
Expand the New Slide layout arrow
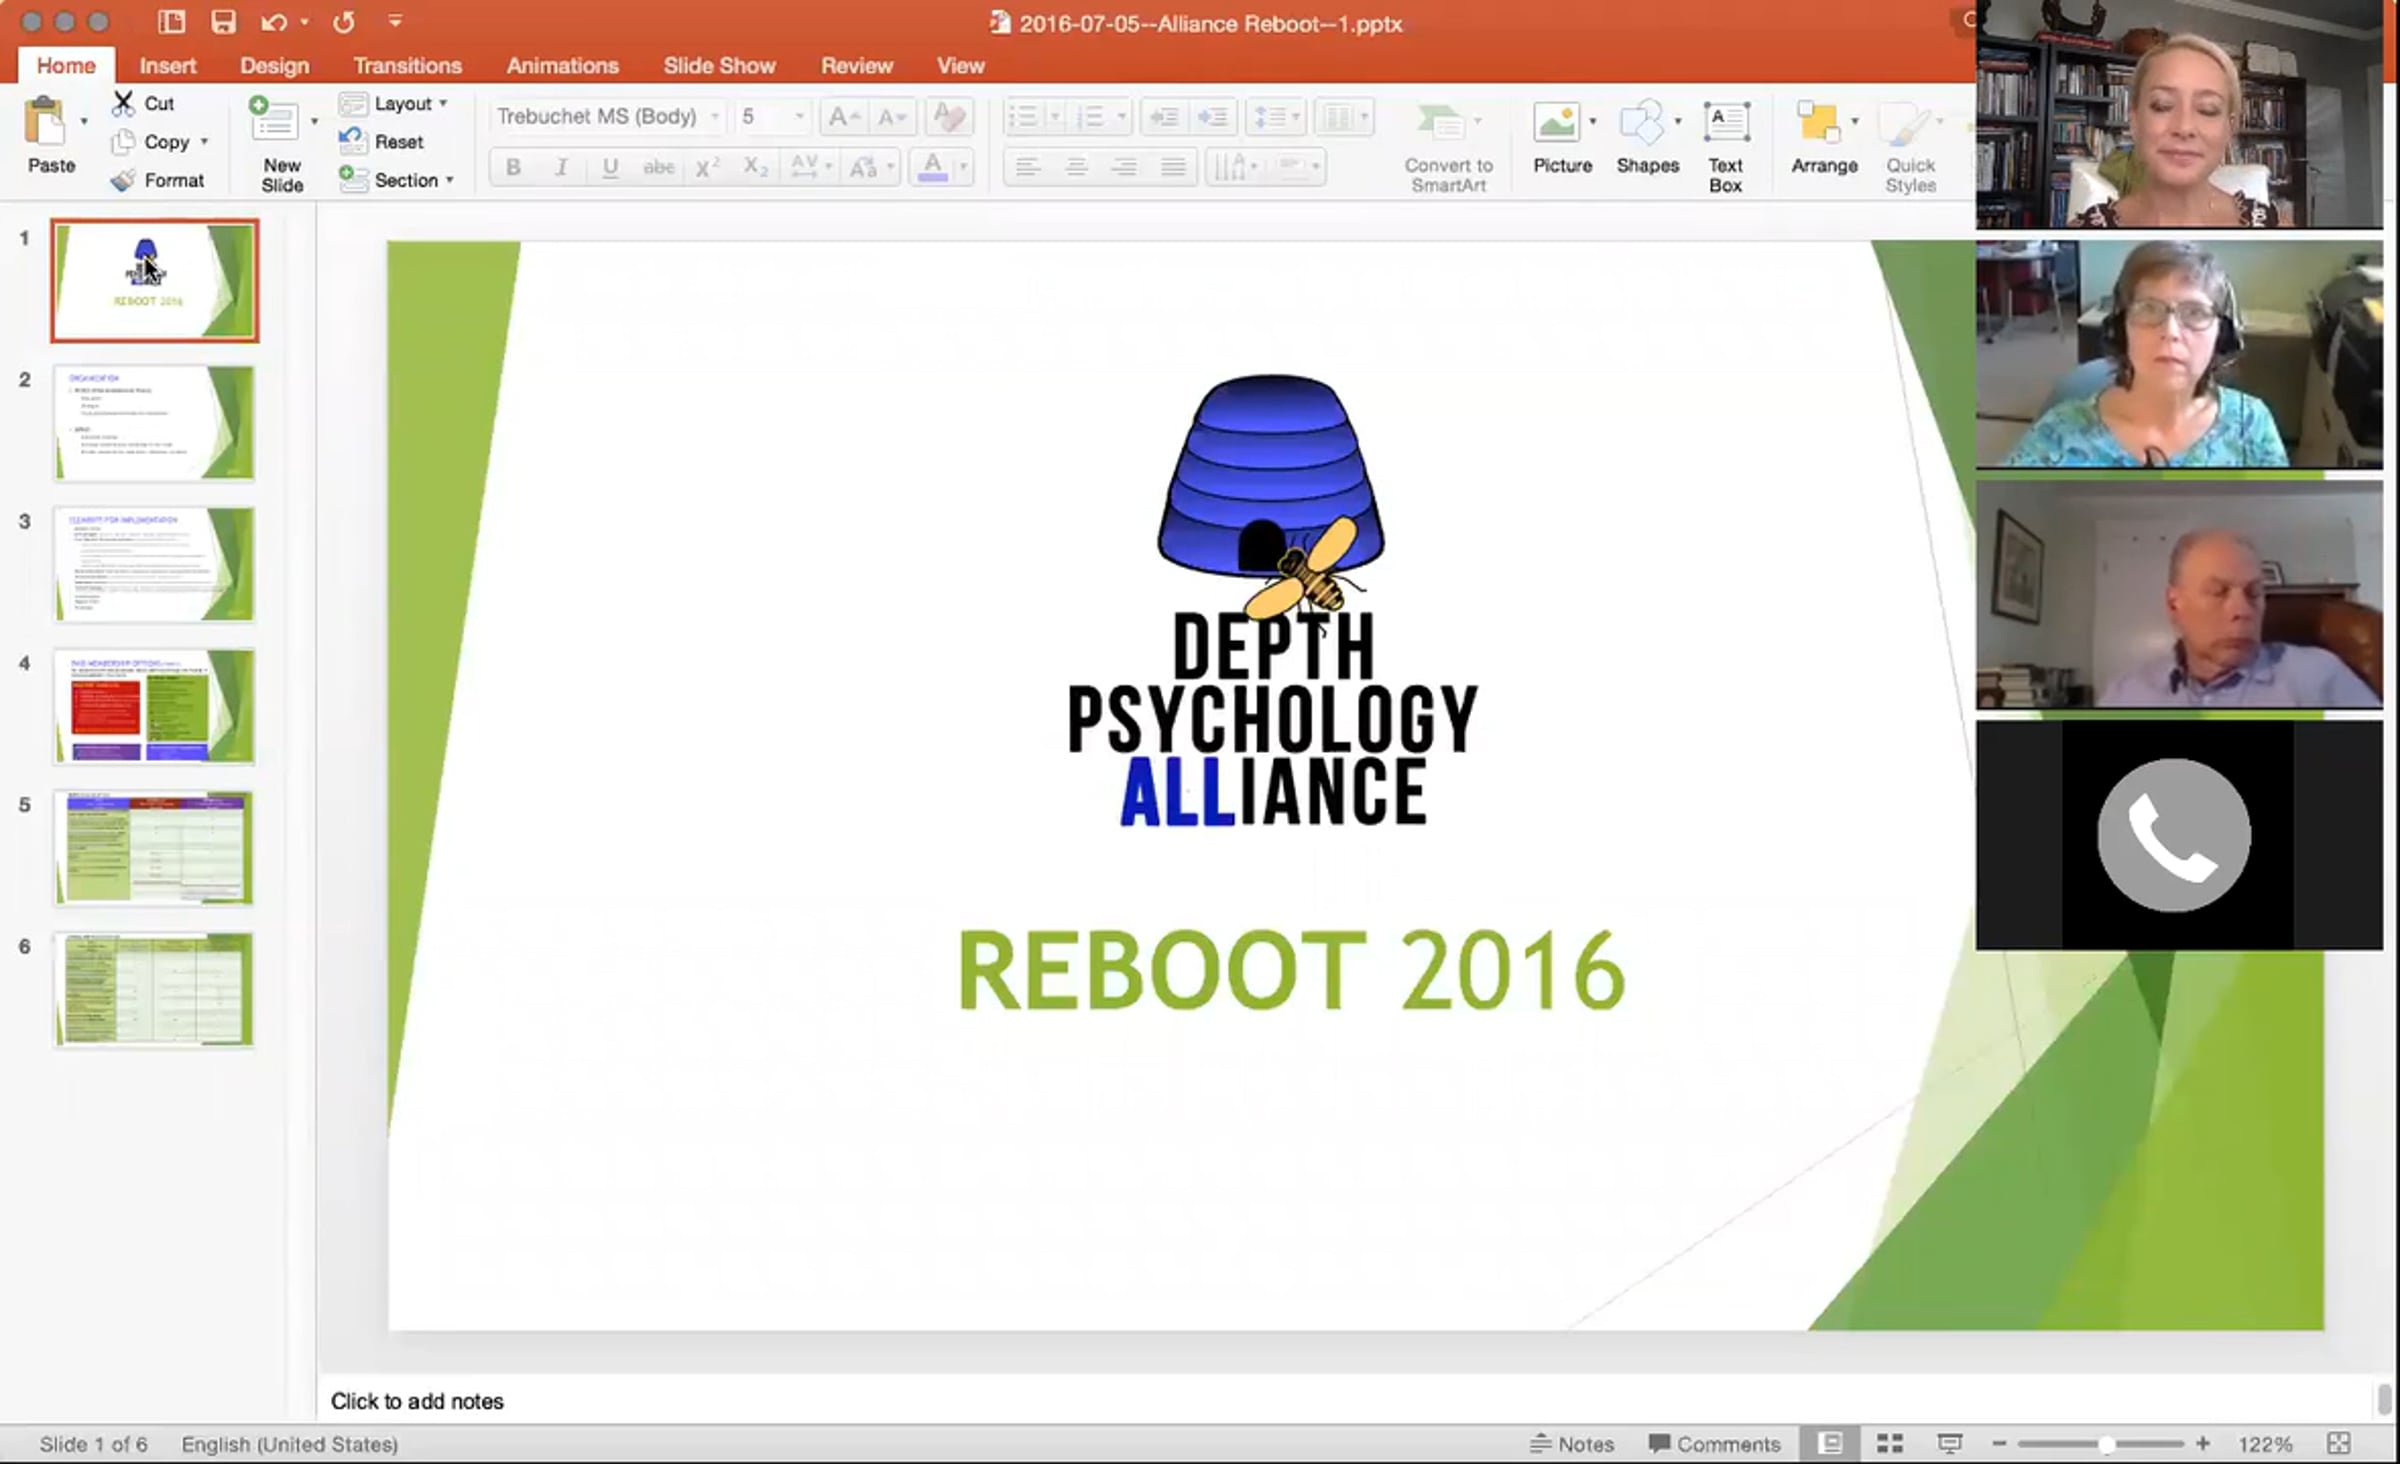coord(314,121)
